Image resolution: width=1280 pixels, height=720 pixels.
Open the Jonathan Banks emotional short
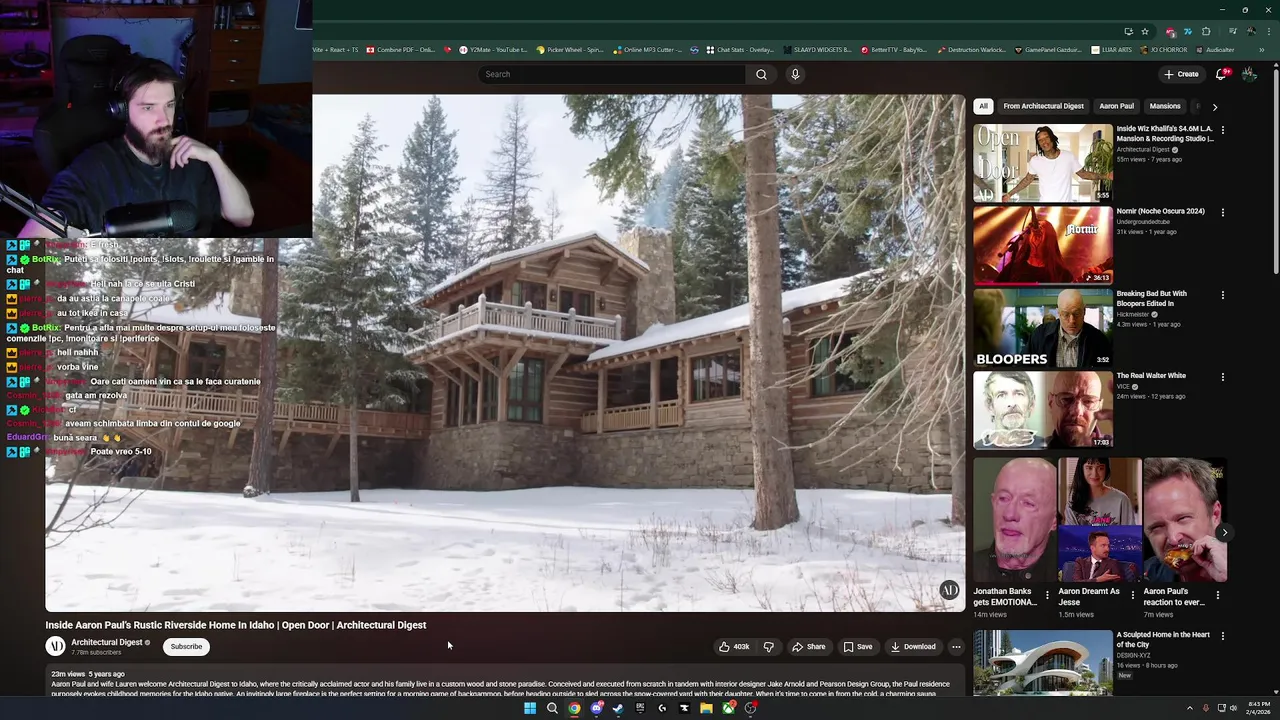point(1015,520)
